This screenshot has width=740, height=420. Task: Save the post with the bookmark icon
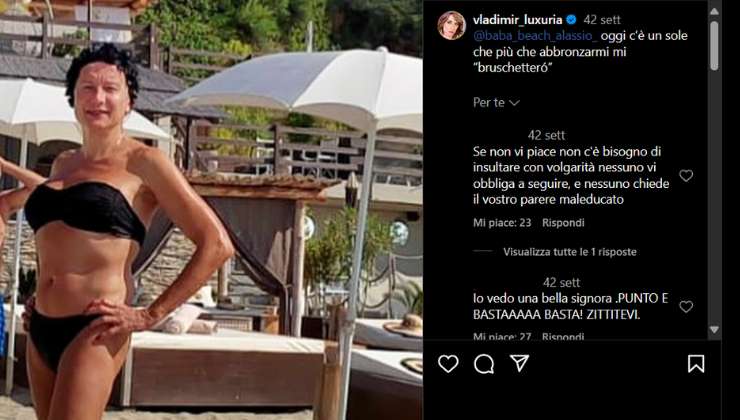coord(696,364)
